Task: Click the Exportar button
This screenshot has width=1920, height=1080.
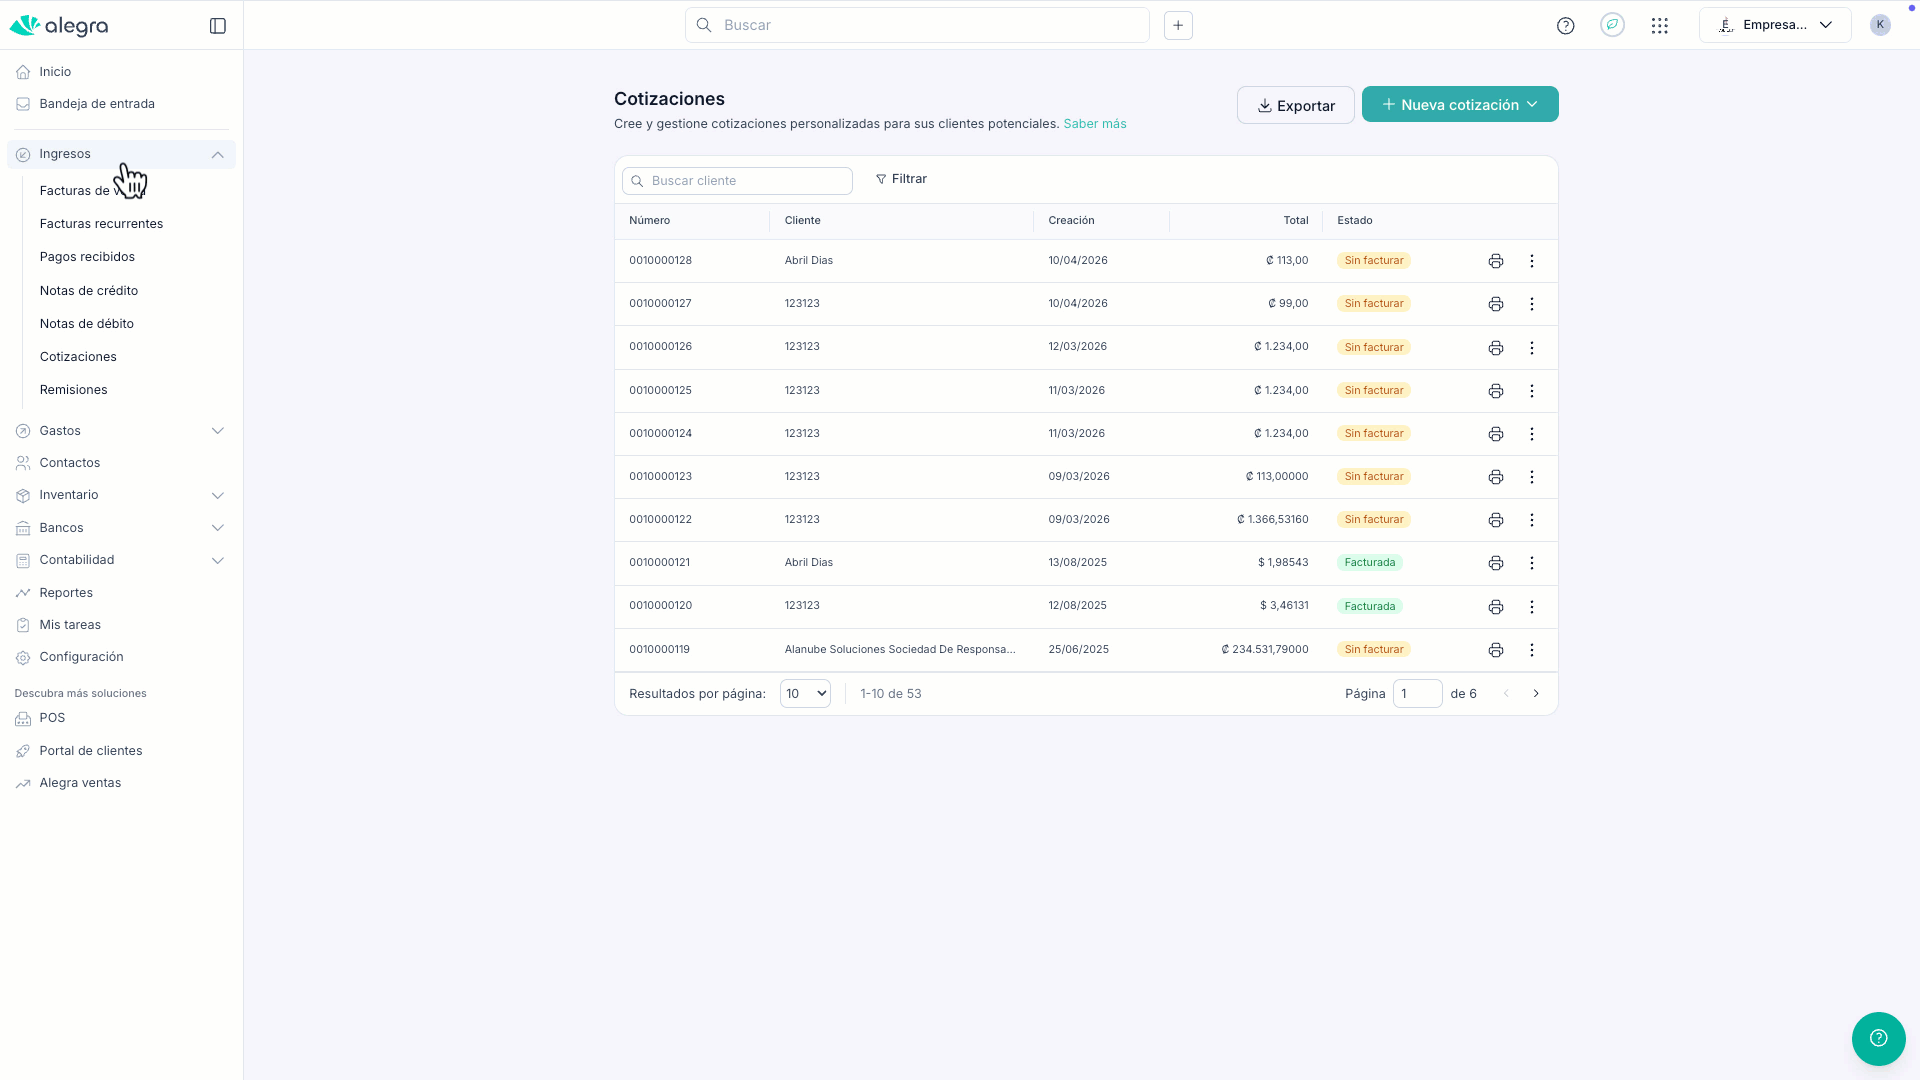Action: click(x=1295, y=105)
